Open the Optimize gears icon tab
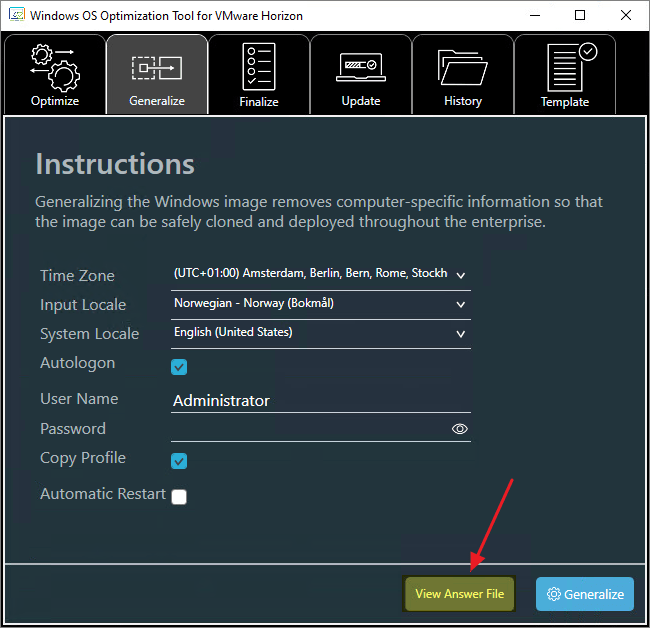Image resolution: width=650 pixels, height=628 pixels. tap(55, 67)
